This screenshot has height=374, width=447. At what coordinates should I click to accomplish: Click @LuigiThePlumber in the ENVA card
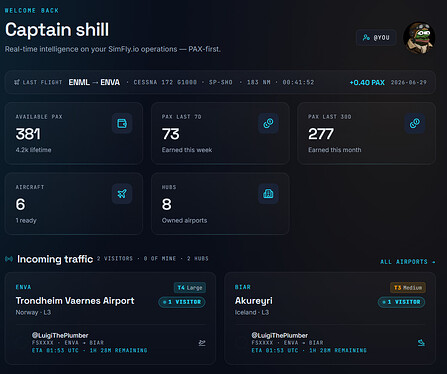(x=60, y=335)
